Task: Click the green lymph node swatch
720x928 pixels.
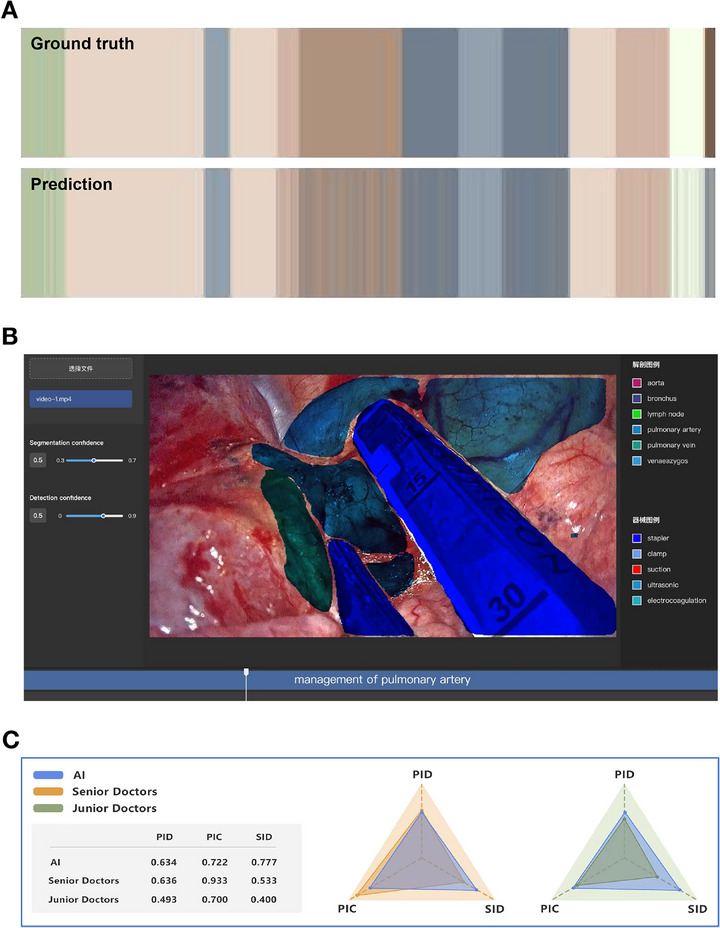Action: click(x=637, y=414)
